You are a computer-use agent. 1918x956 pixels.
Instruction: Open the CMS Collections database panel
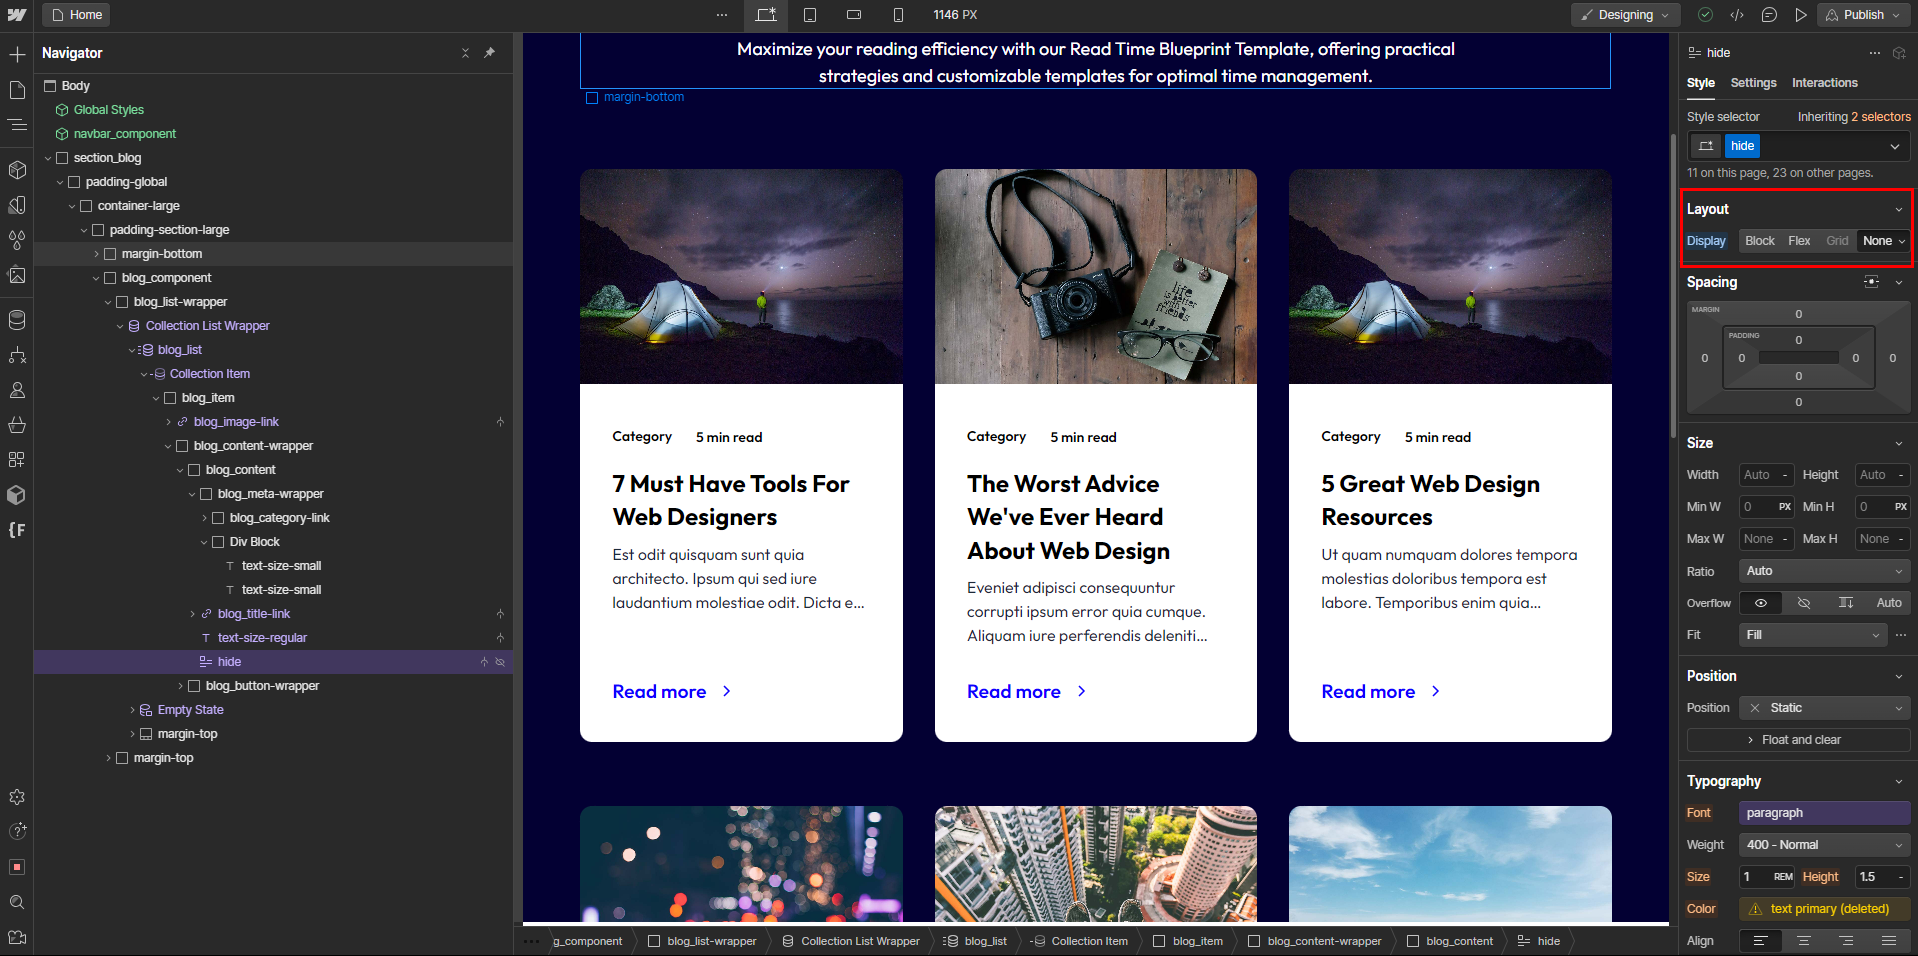(17, 320)
